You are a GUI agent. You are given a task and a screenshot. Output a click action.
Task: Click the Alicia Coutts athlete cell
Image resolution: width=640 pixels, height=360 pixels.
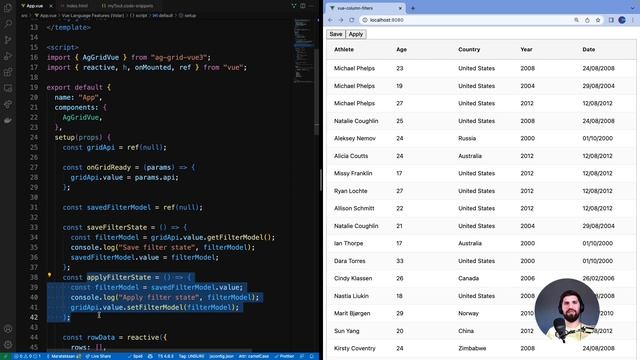pos(351,156)
